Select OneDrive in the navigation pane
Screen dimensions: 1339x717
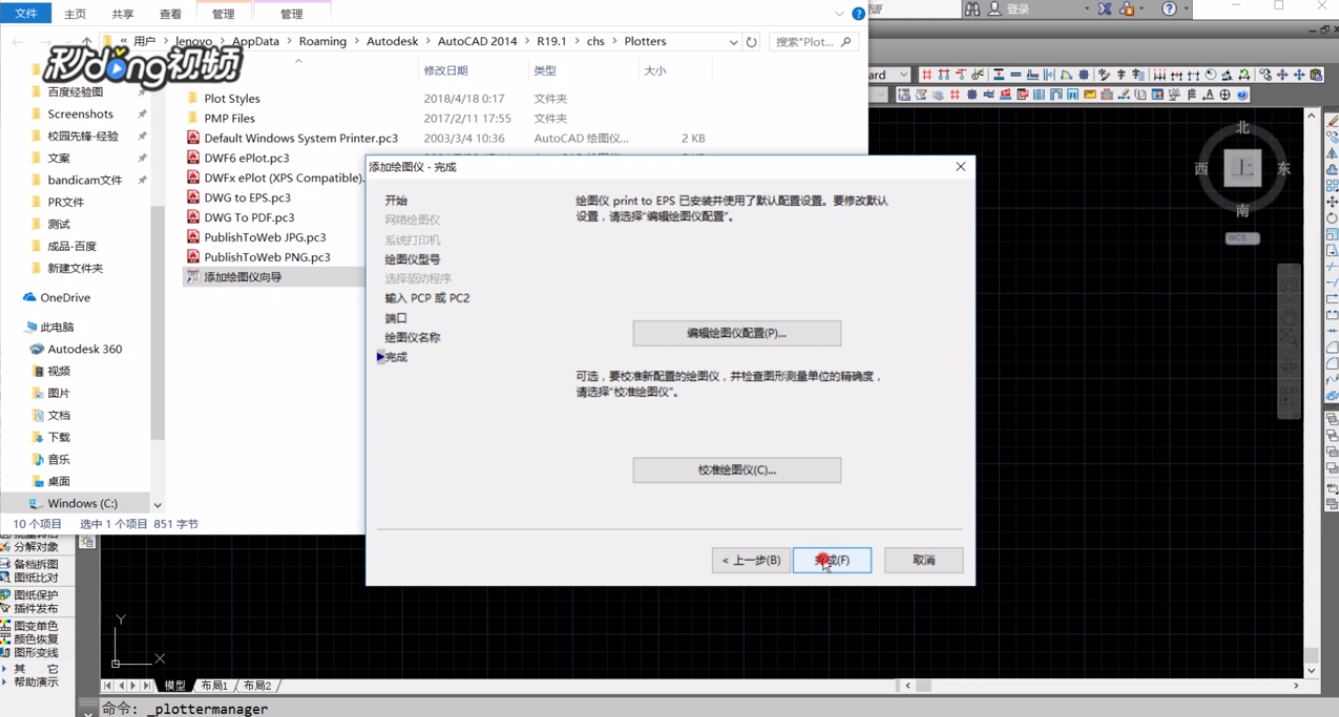click(x=65, y=298)
